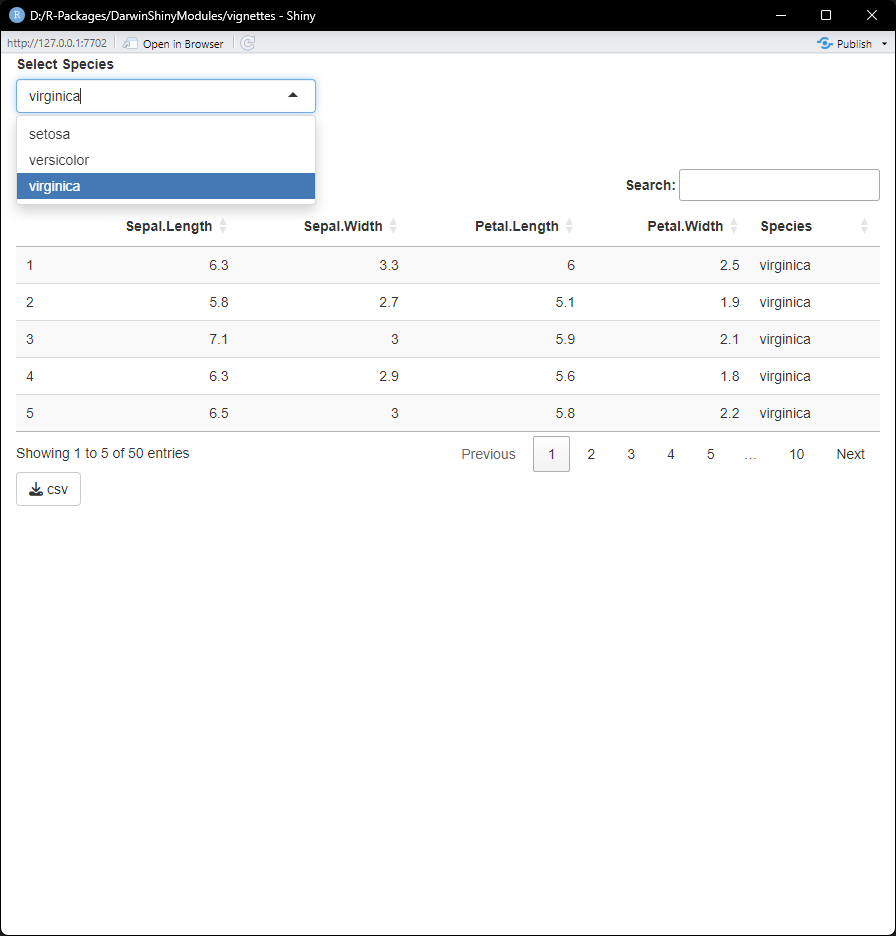Jump to page 10 of table
Viewport: 896px width, 936px height.
pos(796,454)
